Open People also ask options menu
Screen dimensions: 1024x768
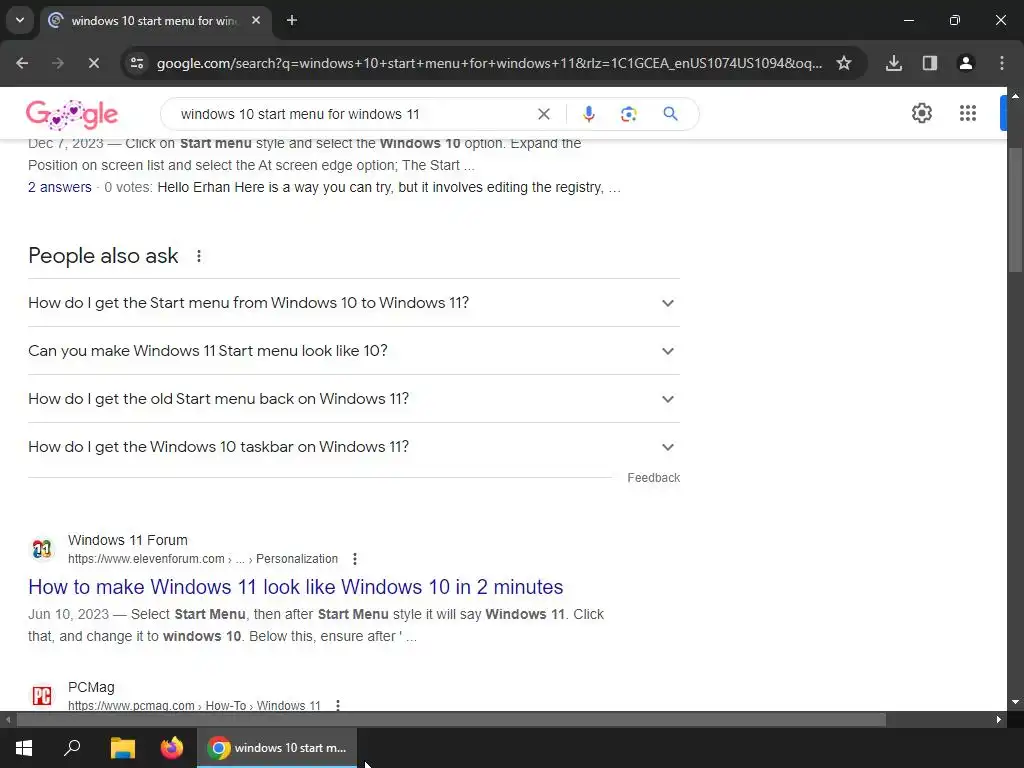click(x=199, y=256)
